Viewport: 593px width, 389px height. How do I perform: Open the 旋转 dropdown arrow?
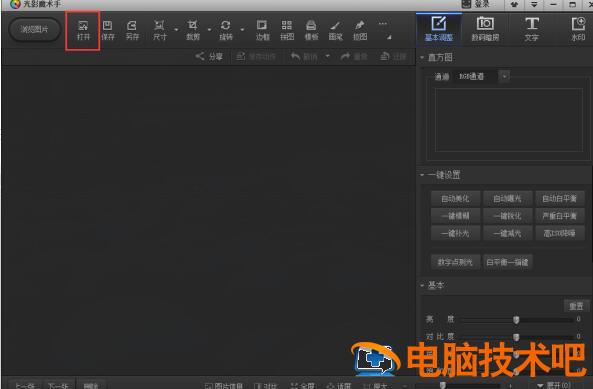click(242, 29)
